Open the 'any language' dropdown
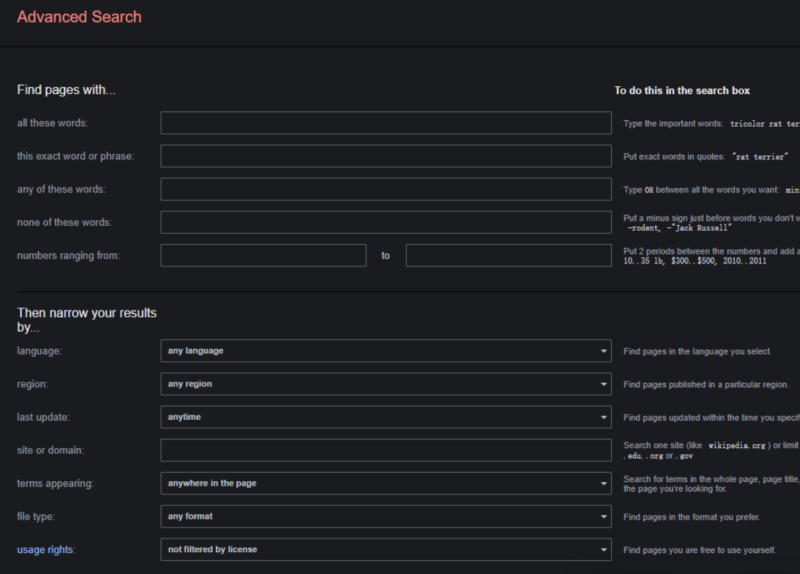The image size is (800, 574). coord(385,351)
